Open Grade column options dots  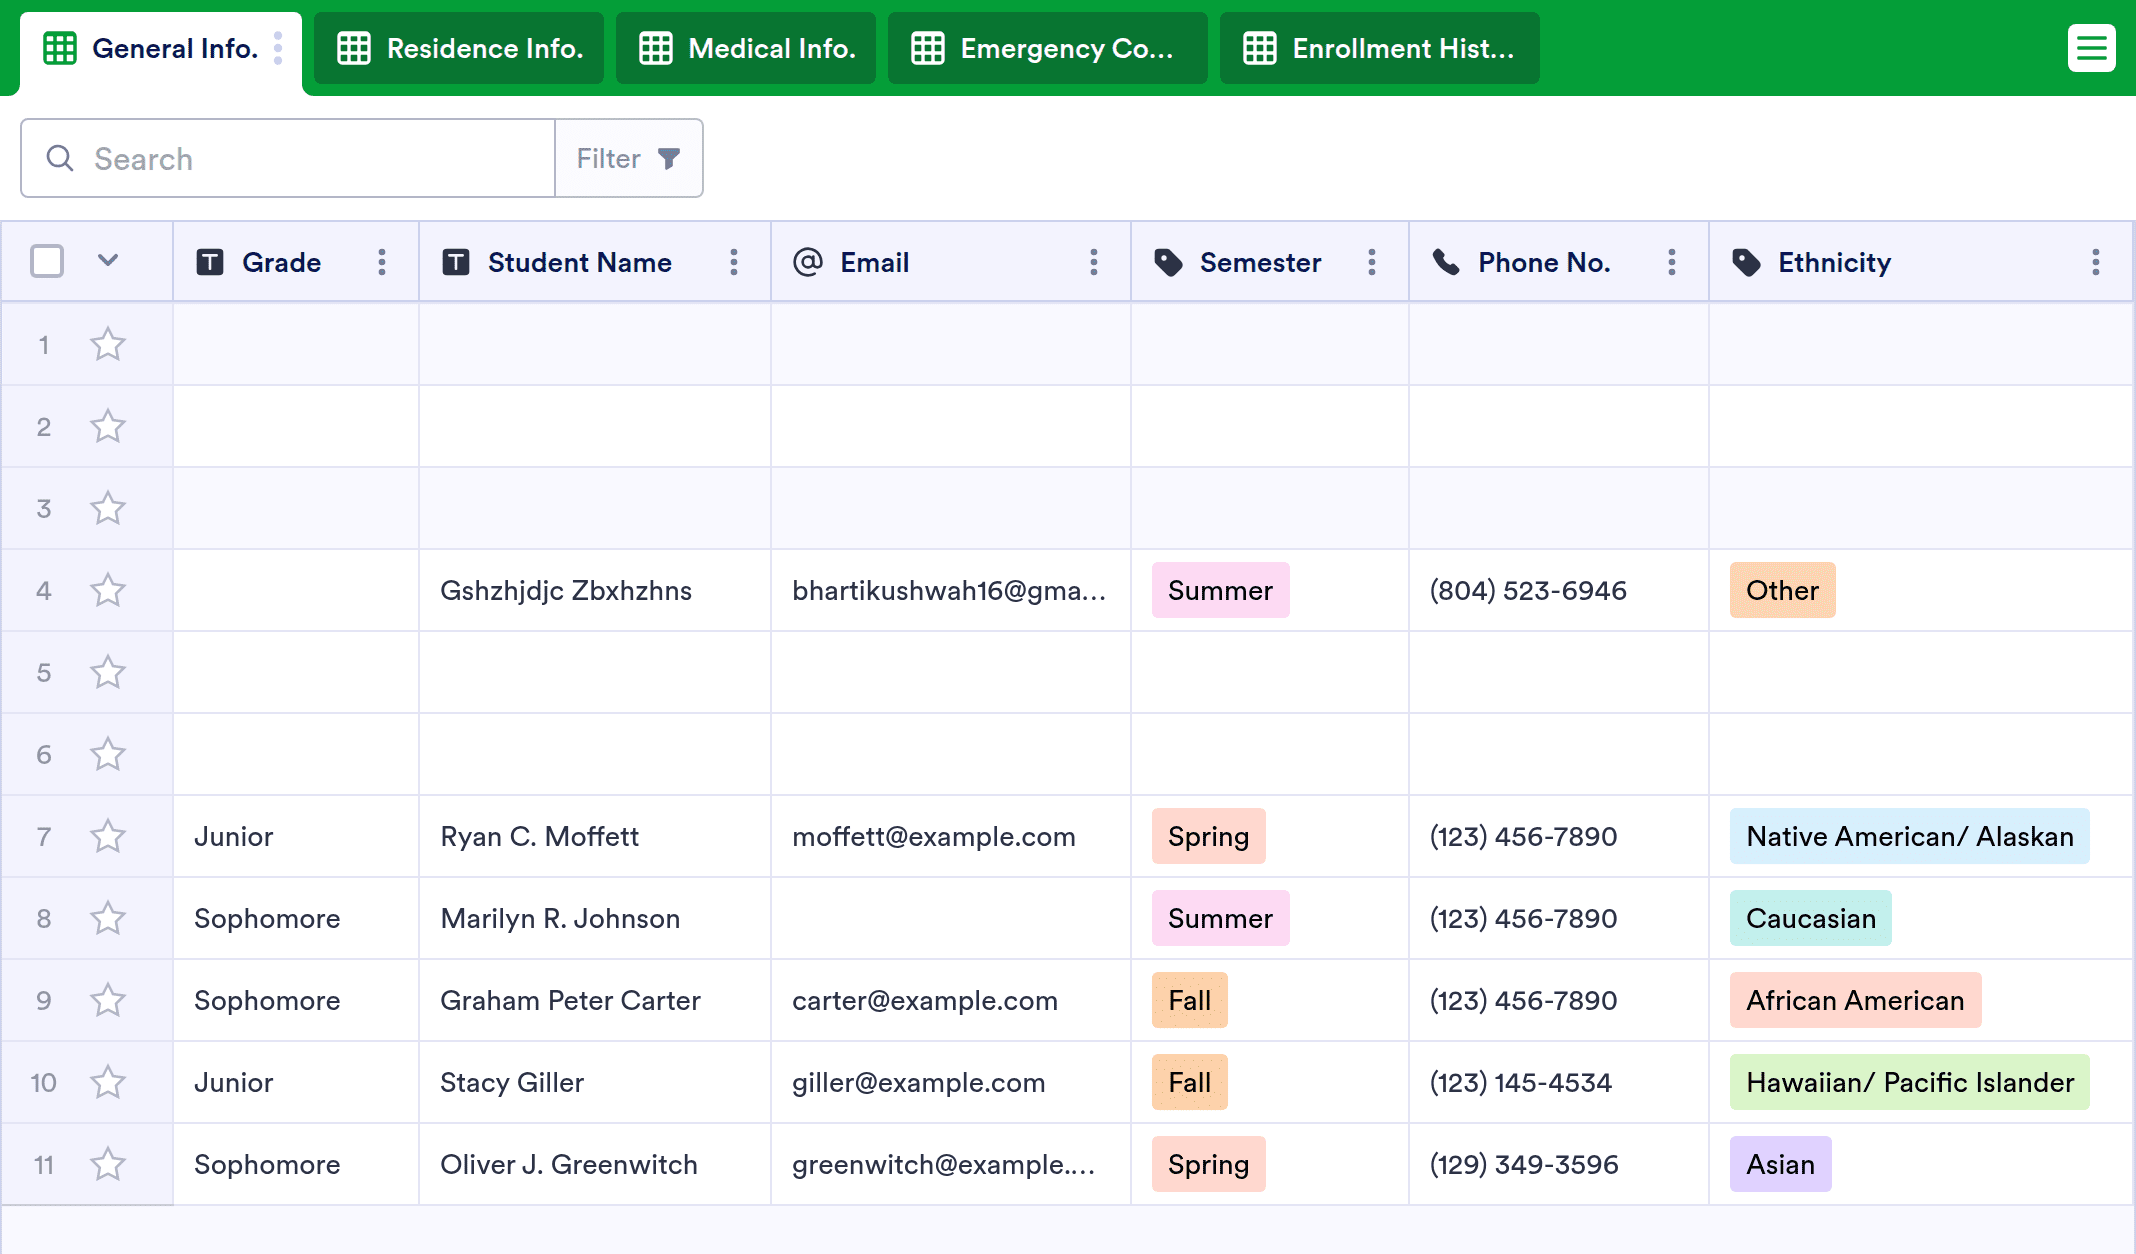point(382,262)
